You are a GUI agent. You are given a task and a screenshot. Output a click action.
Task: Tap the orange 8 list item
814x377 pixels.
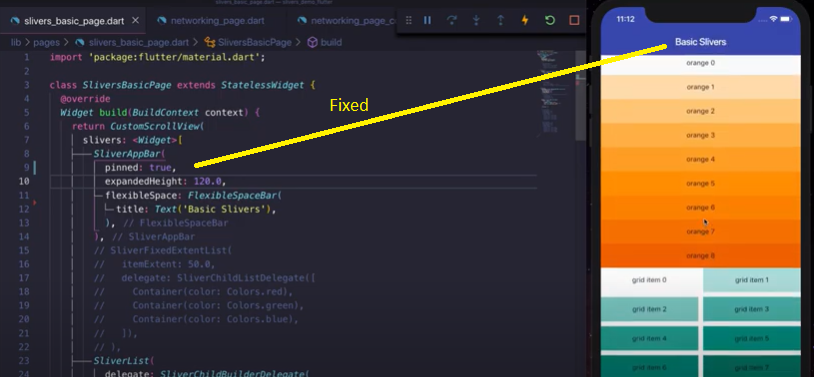point(700,255)
